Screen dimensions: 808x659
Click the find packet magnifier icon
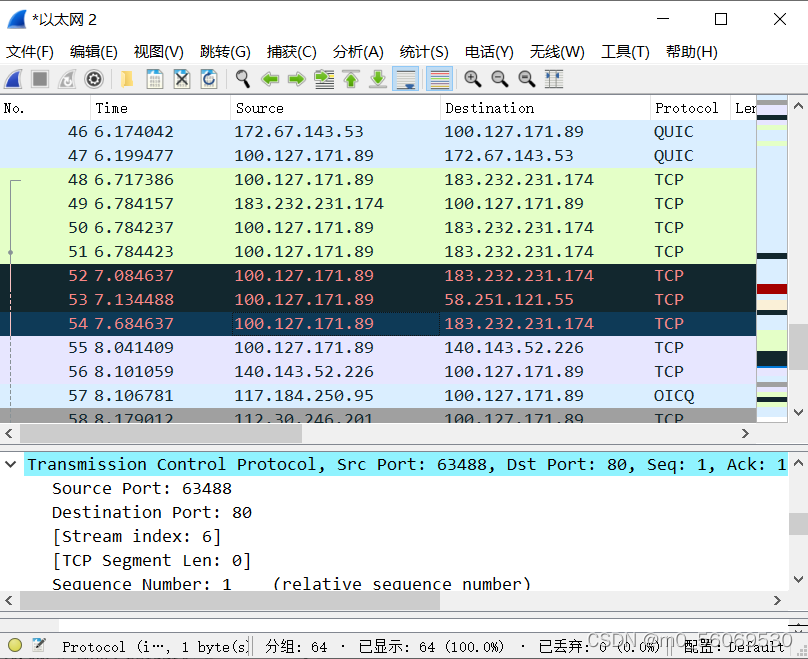point(243,79)
